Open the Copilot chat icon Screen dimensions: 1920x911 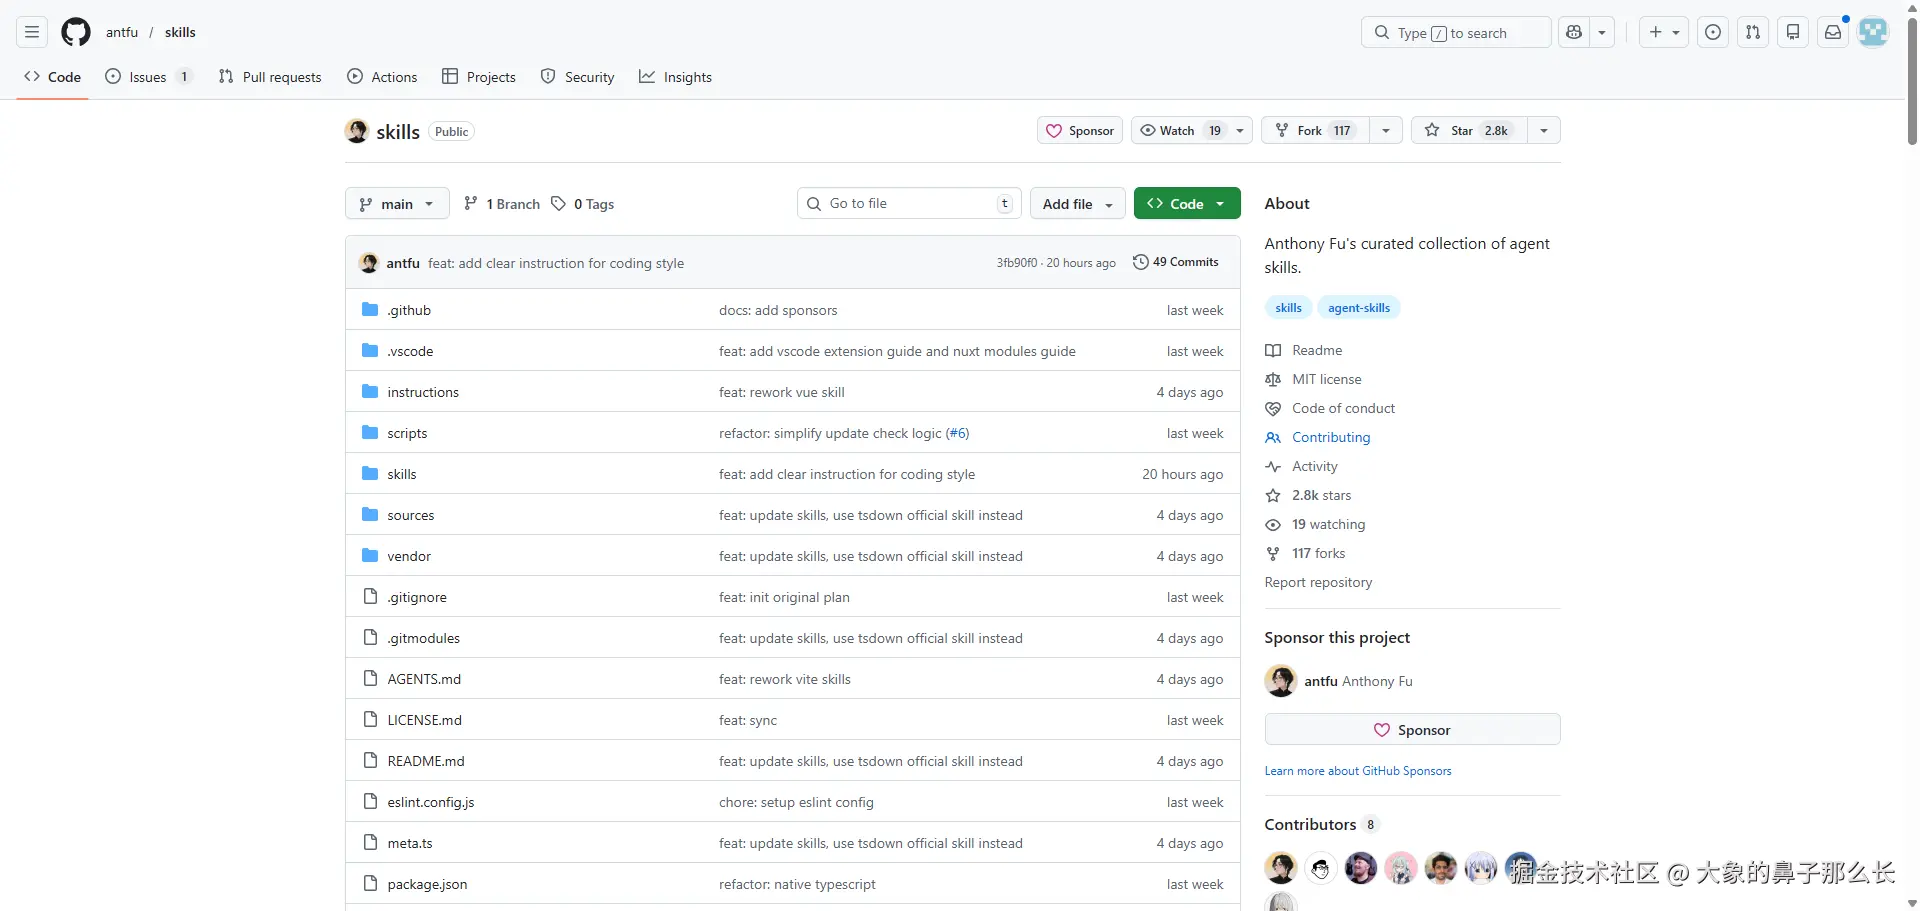(1574, 32)
